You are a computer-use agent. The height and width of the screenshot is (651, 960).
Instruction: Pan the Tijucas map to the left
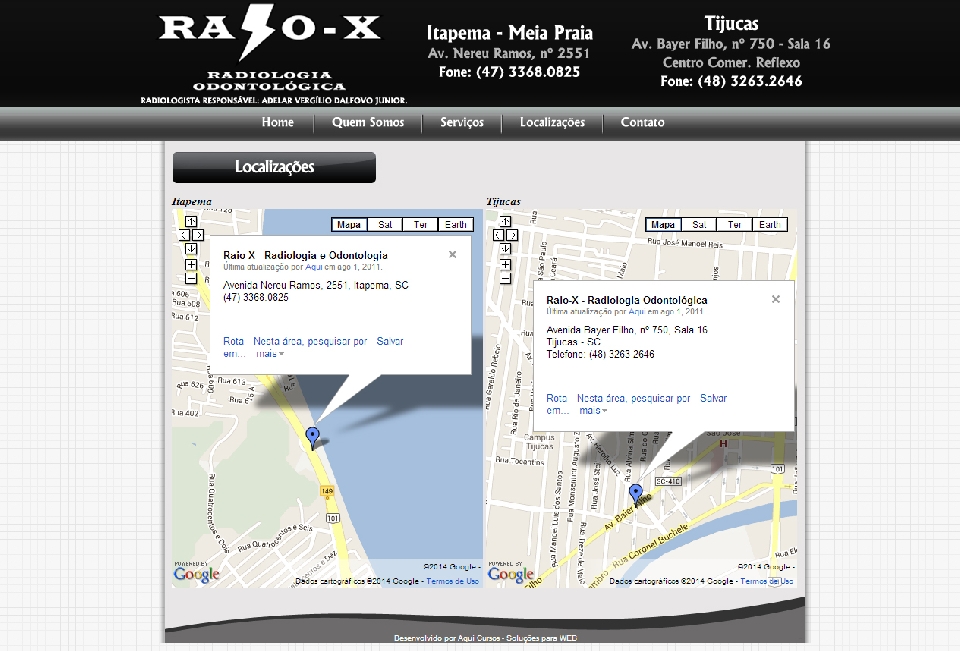click(x=497, y=235)
